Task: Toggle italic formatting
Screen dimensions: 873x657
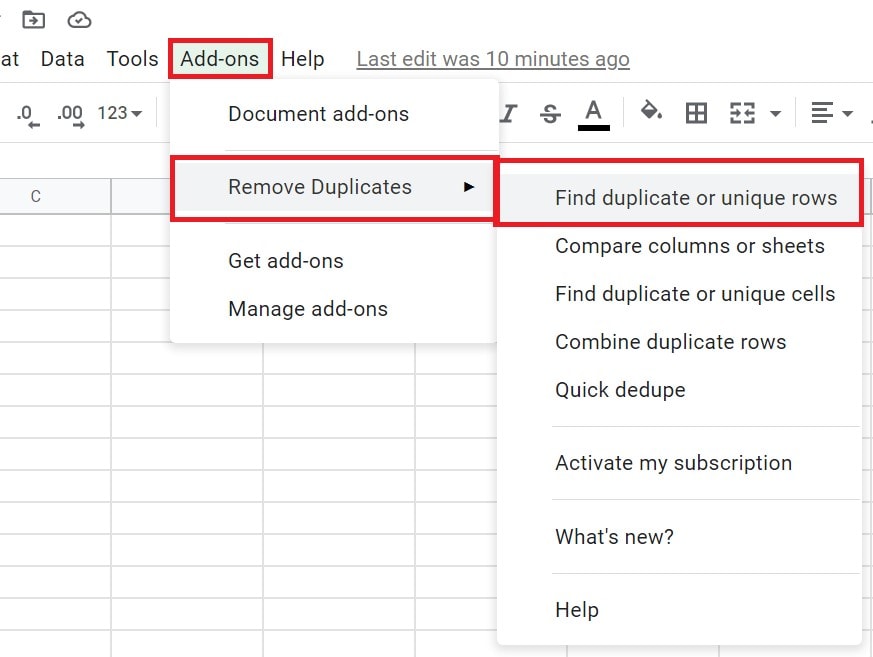Action: (x=507, y=113)
